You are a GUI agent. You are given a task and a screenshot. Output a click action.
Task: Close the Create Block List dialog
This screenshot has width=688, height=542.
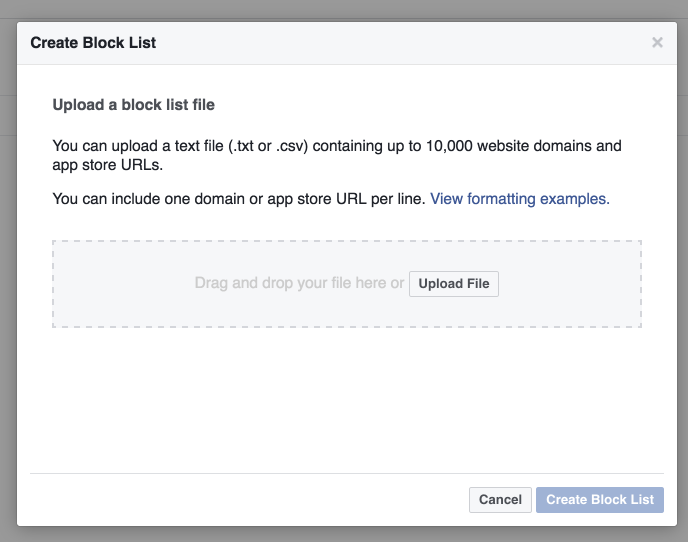(x=657, y=43)
